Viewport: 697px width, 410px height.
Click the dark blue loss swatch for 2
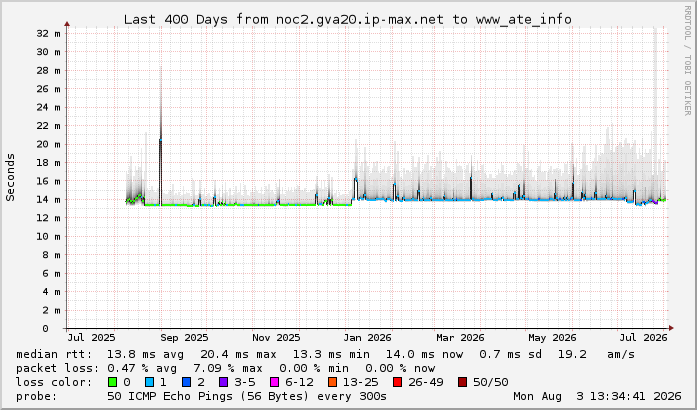187,382
